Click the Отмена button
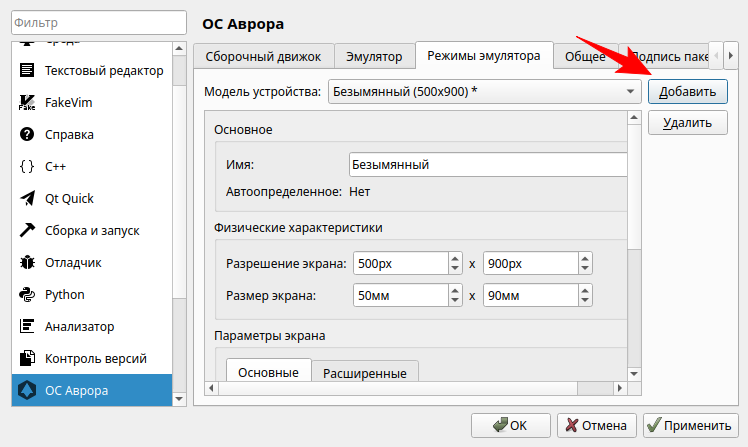Image resolution: width=748 pixels, height=447 pixels. 596,425
